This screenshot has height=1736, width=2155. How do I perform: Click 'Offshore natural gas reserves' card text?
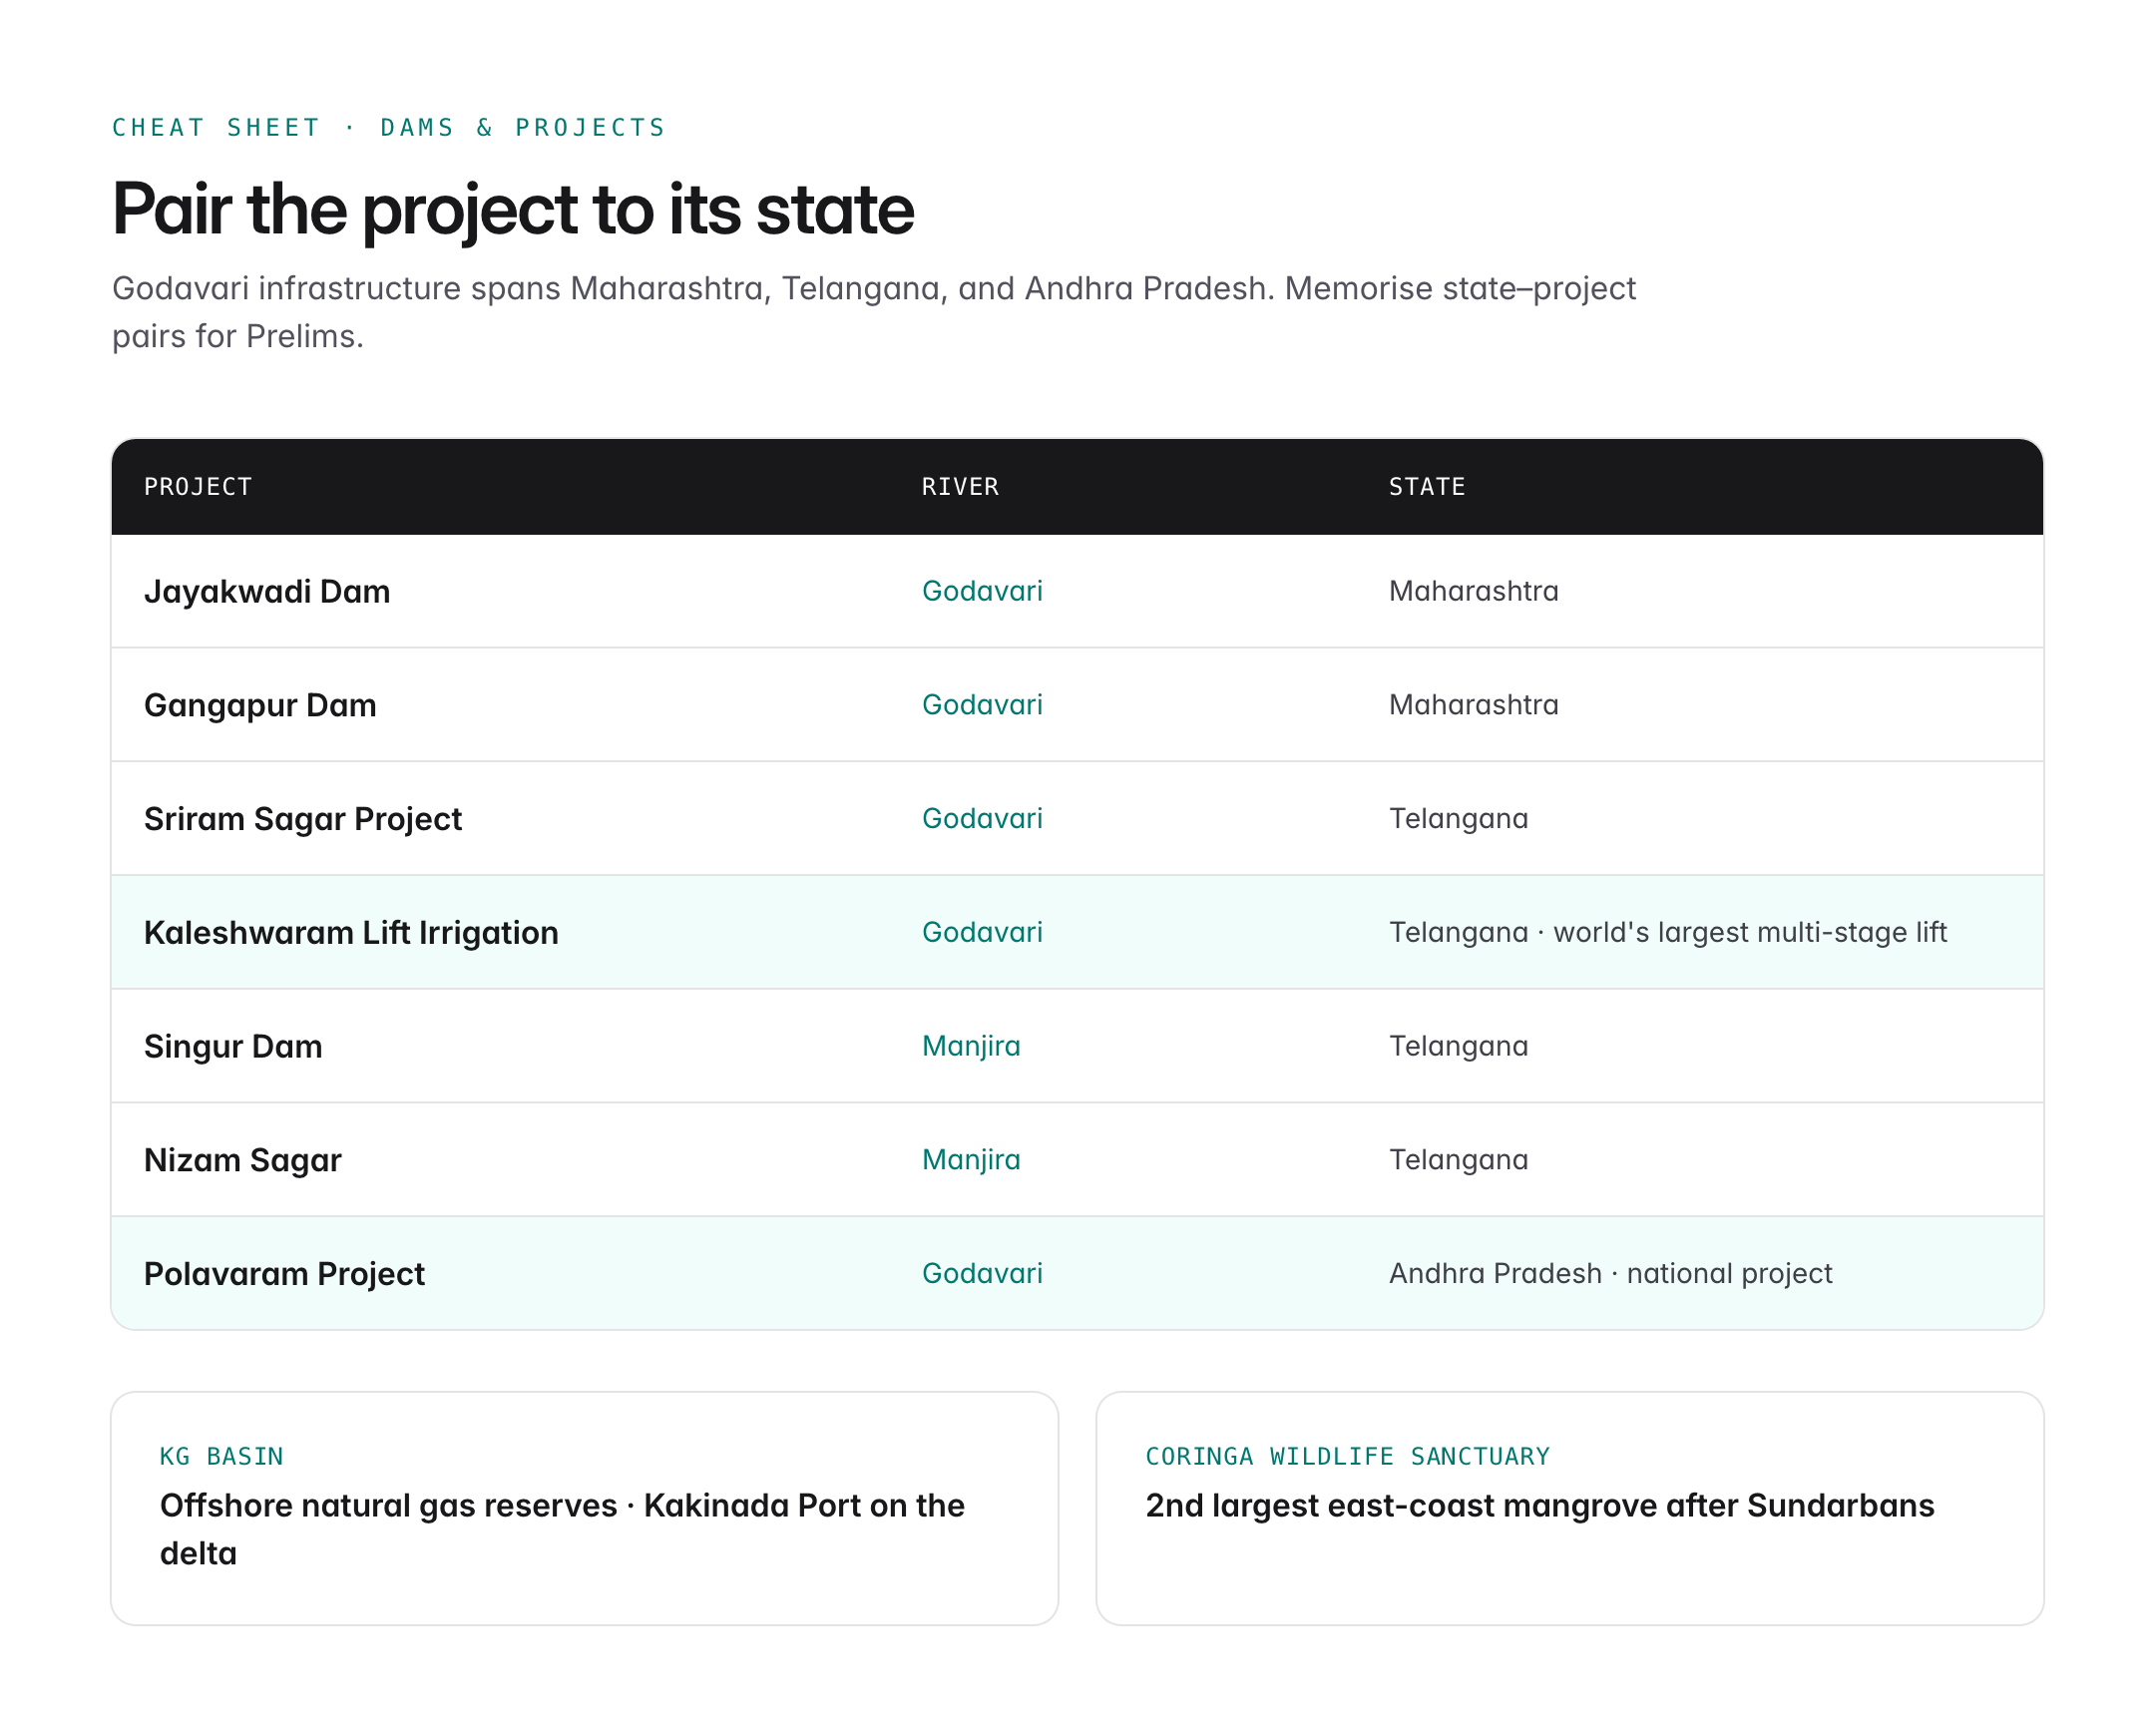[562, 1530]
